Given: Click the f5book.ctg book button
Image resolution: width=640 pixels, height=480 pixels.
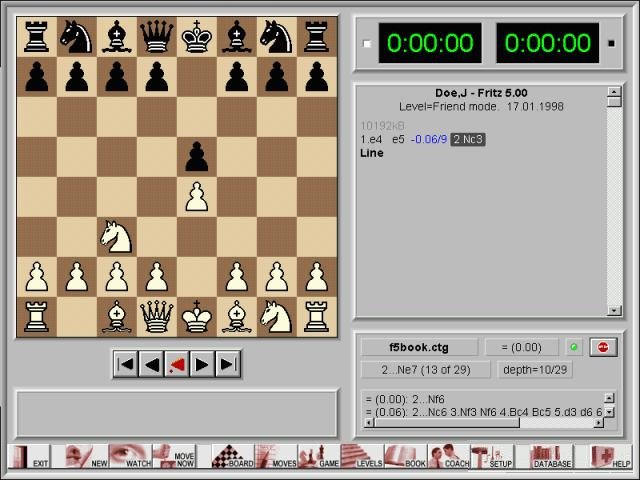Looking at the screenshot, I should click(419, 347).
